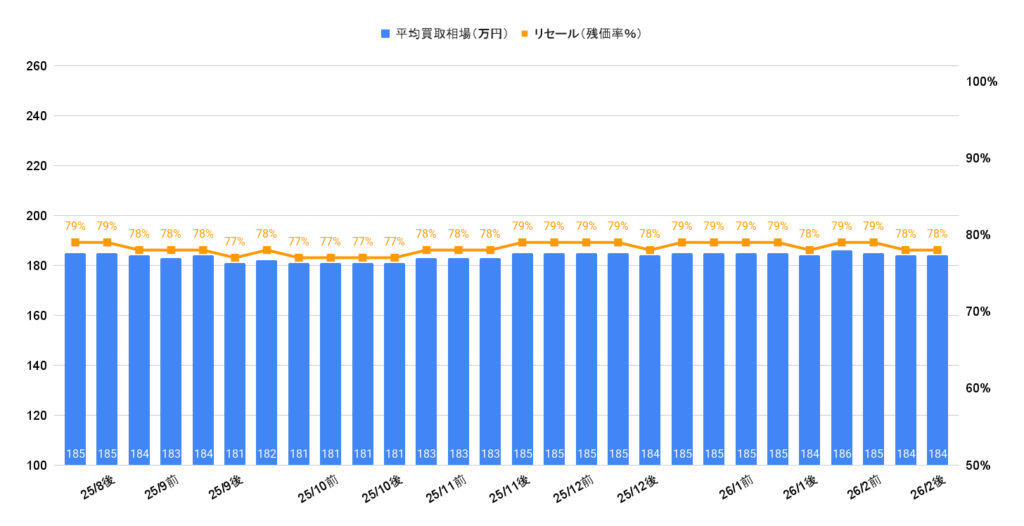Click the x-axis label 25/8後
This screenshot has width=1024, height=526.
pos(99,489)
